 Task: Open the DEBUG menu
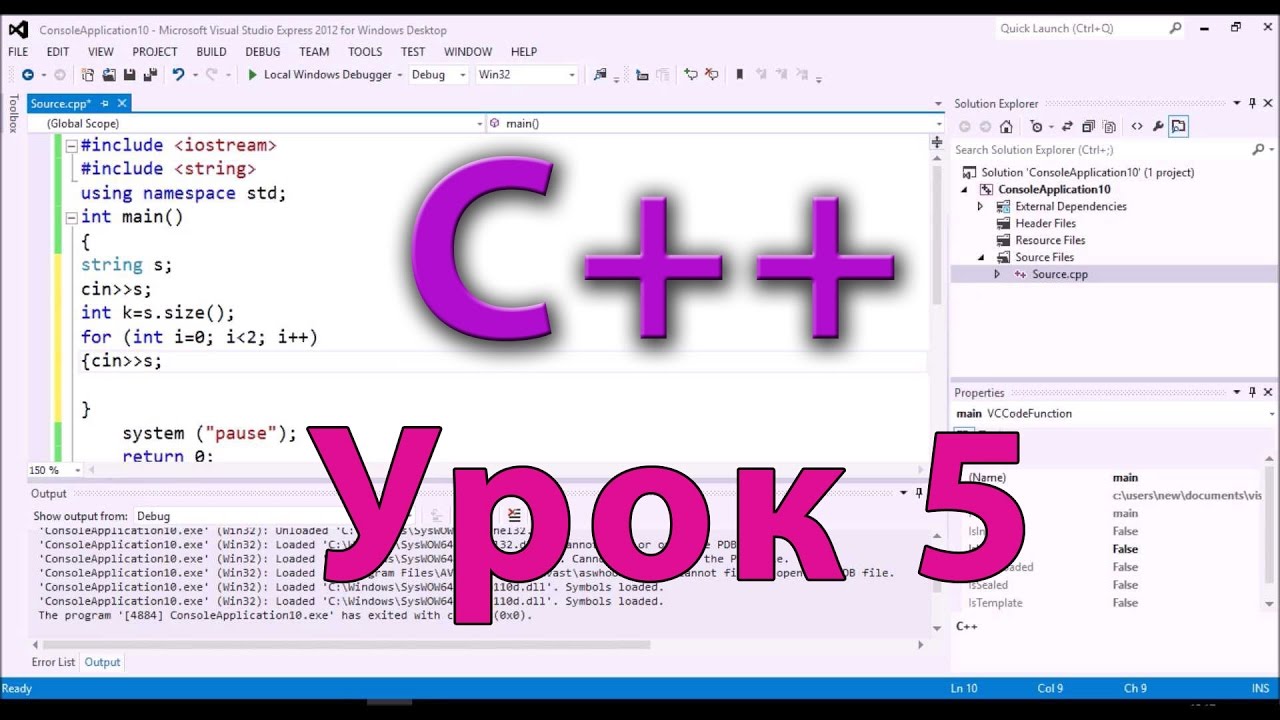(263, 52)
